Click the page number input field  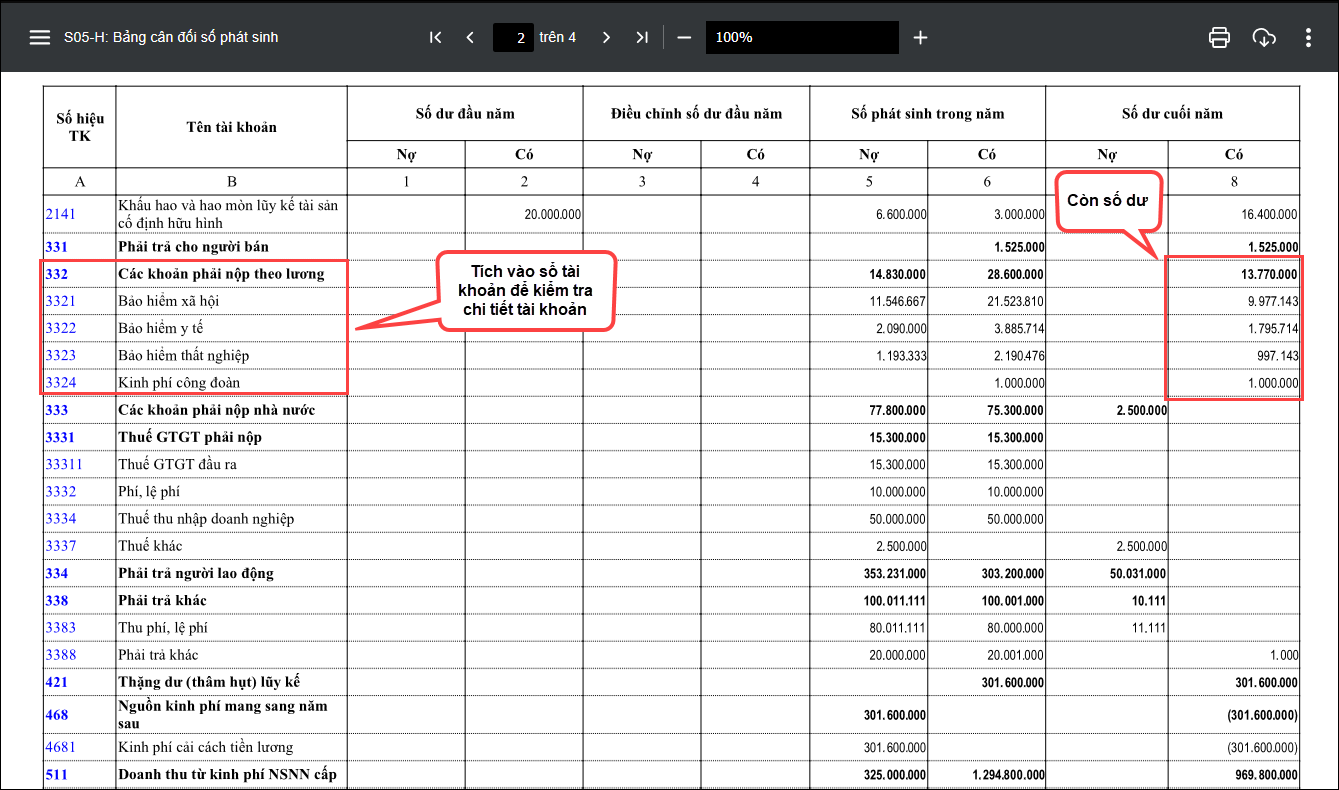pos(513,37)
